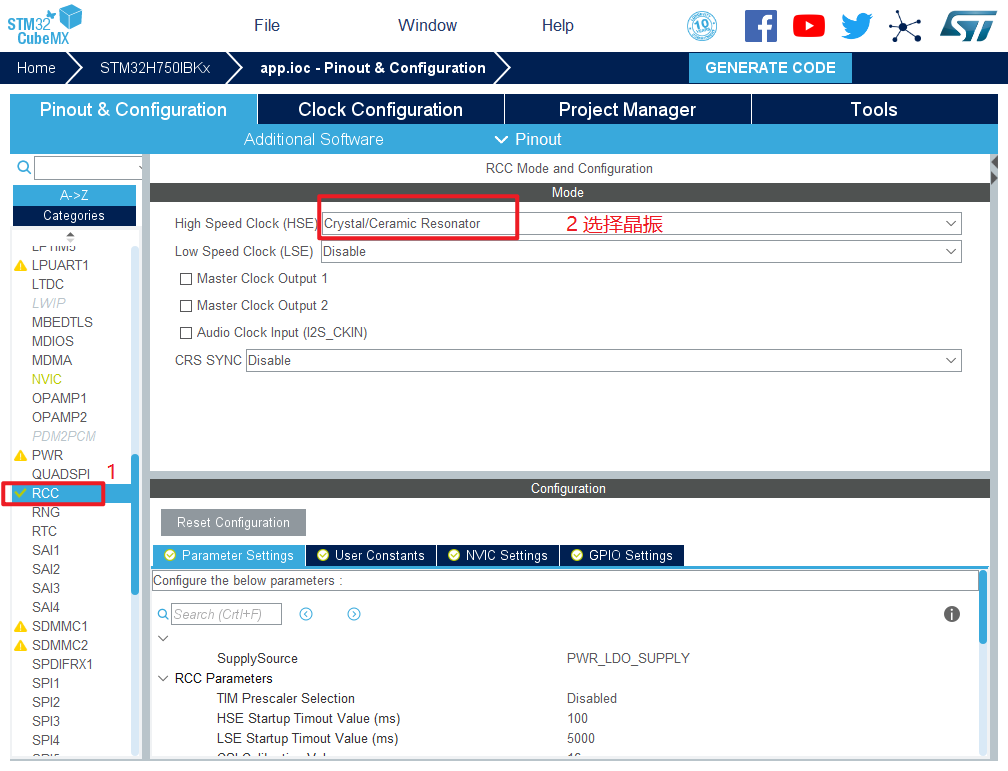Click the GENERATE CODE button
Image resolution: width=1008 pixels, height=771 pixels.
point(770,68)
